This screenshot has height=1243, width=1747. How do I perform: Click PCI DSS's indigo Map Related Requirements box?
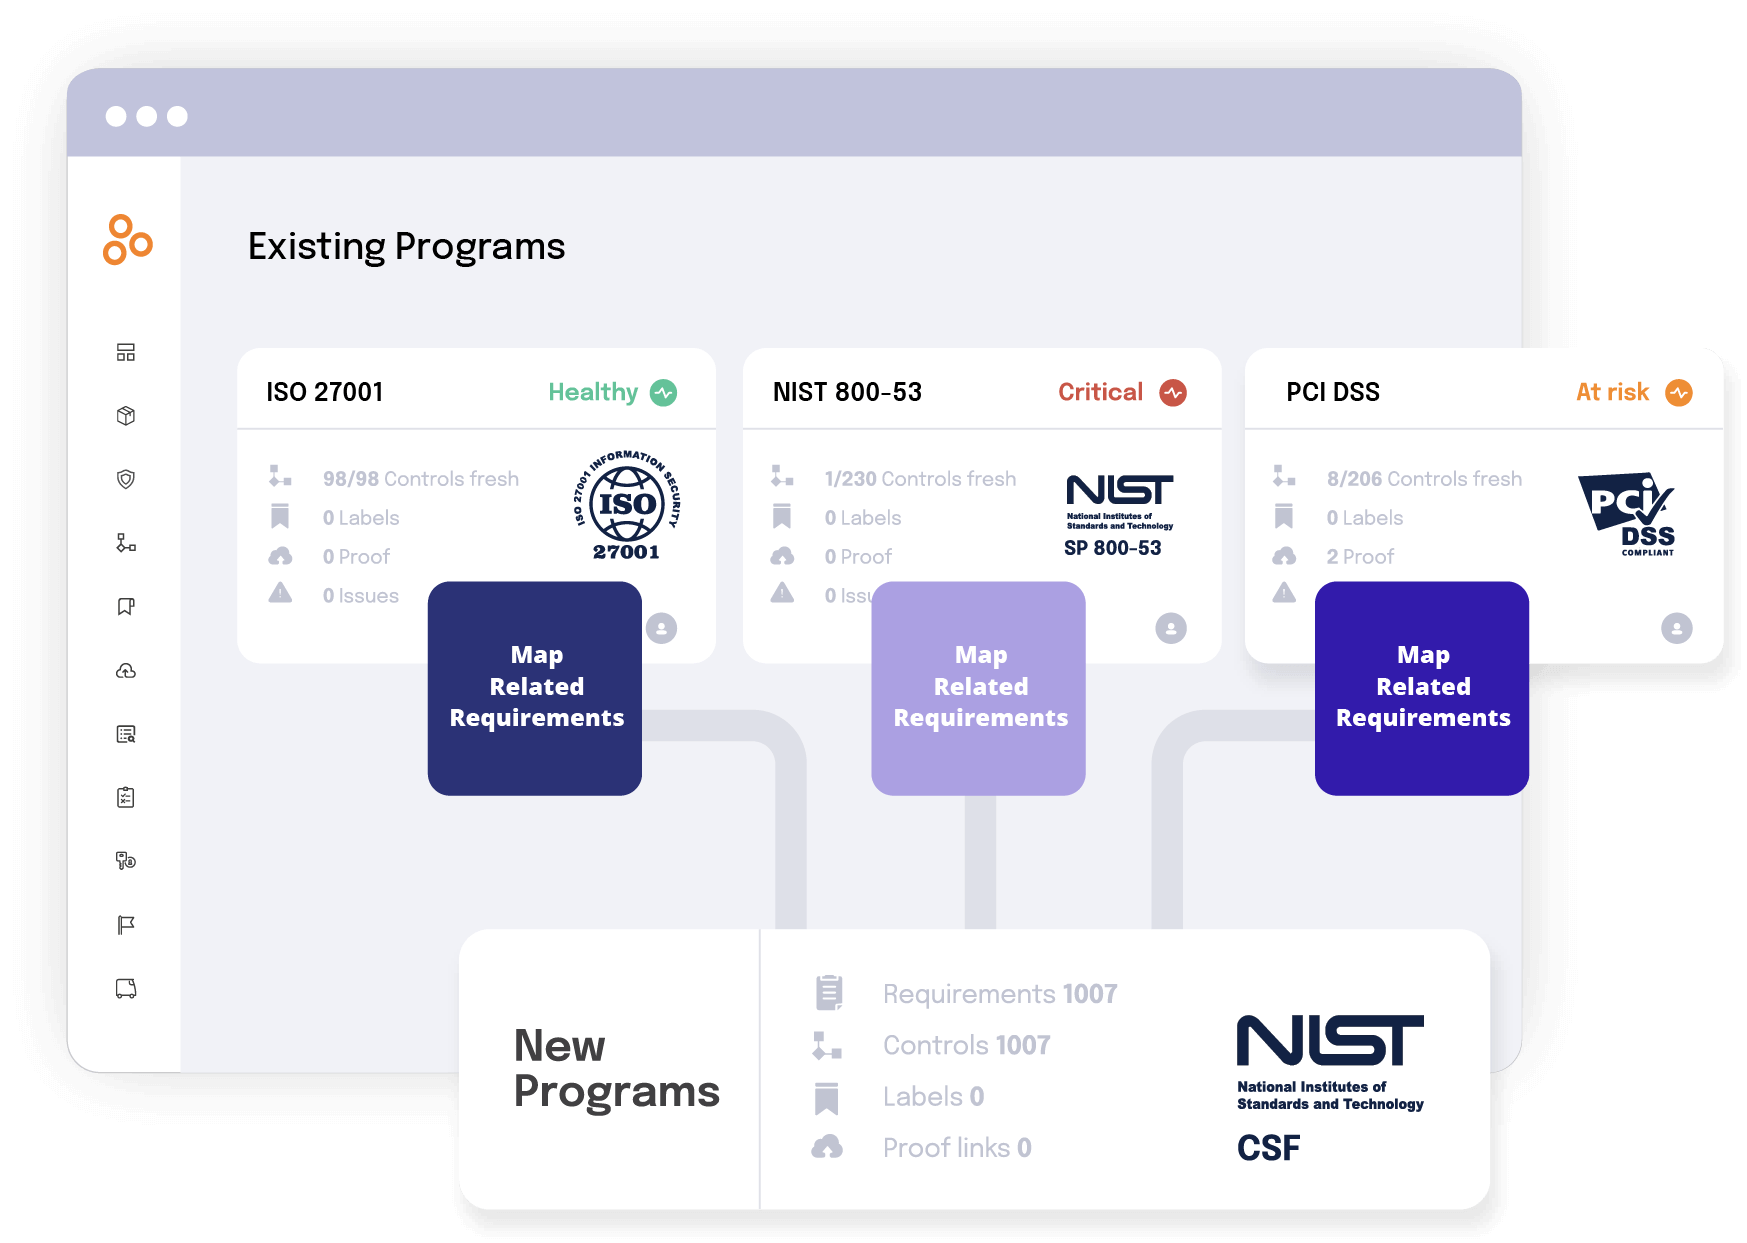click(x=1422, y=688)
